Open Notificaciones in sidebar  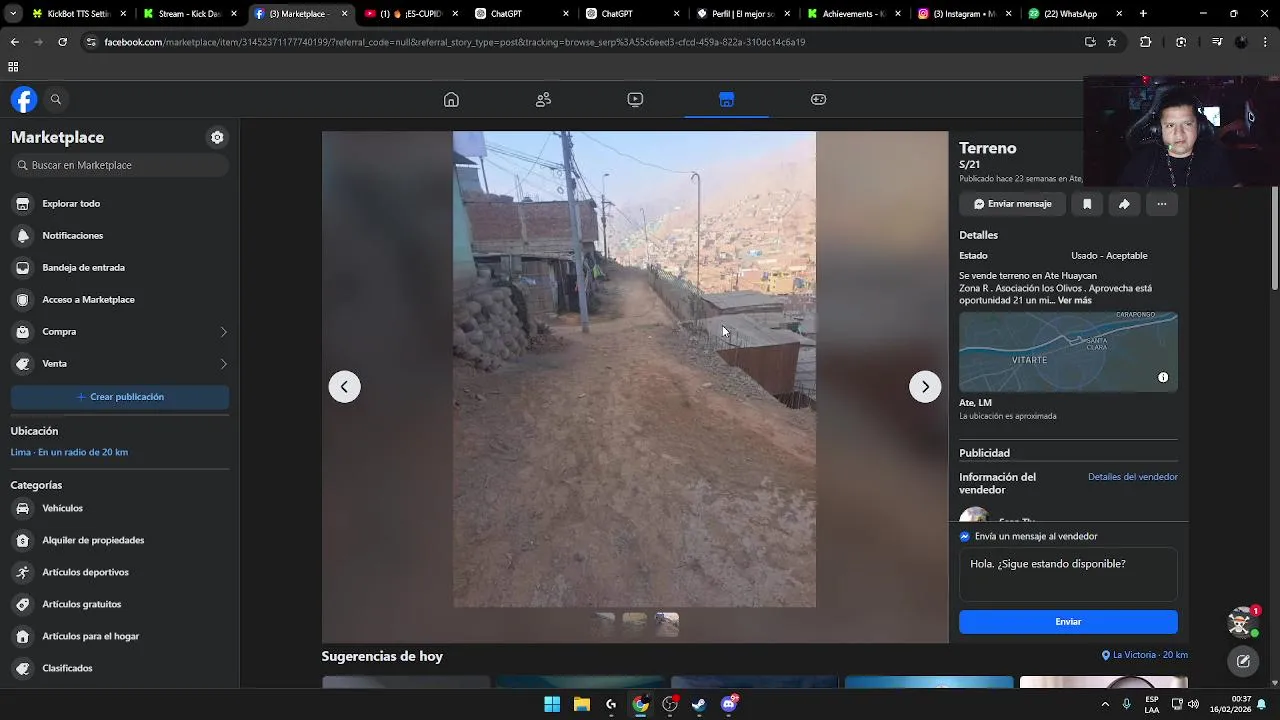tap(120, 236)
